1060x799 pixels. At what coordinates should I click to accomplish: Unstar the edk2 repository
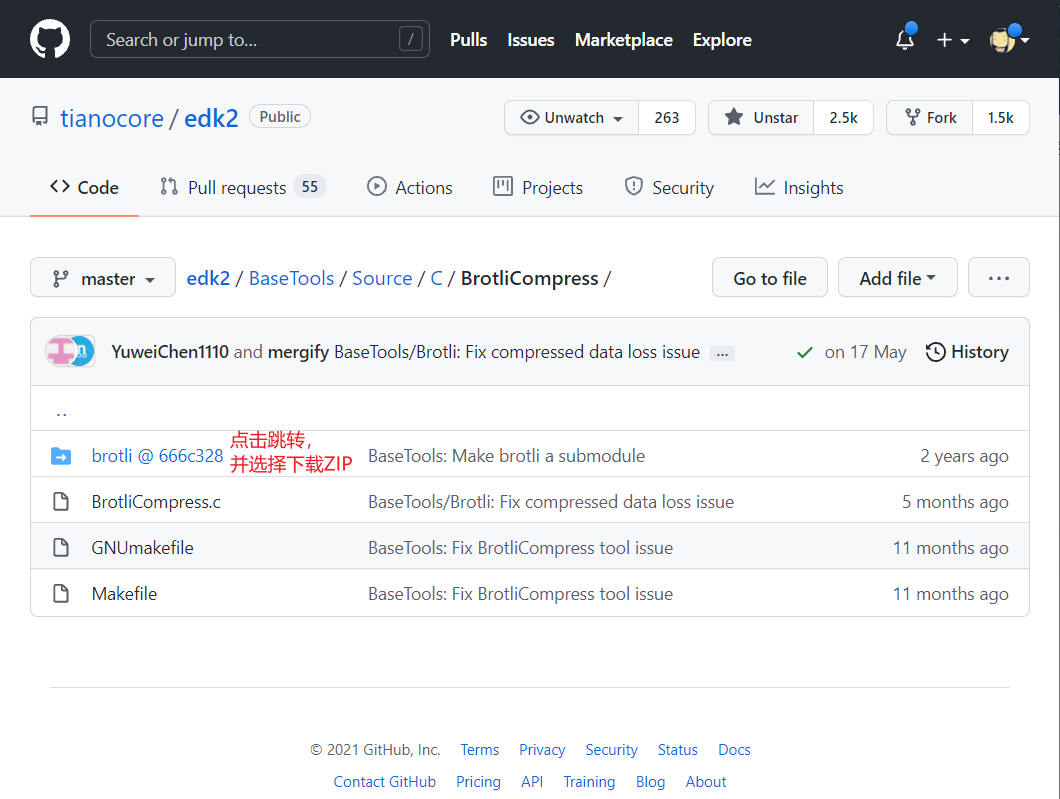coord(760,117)
